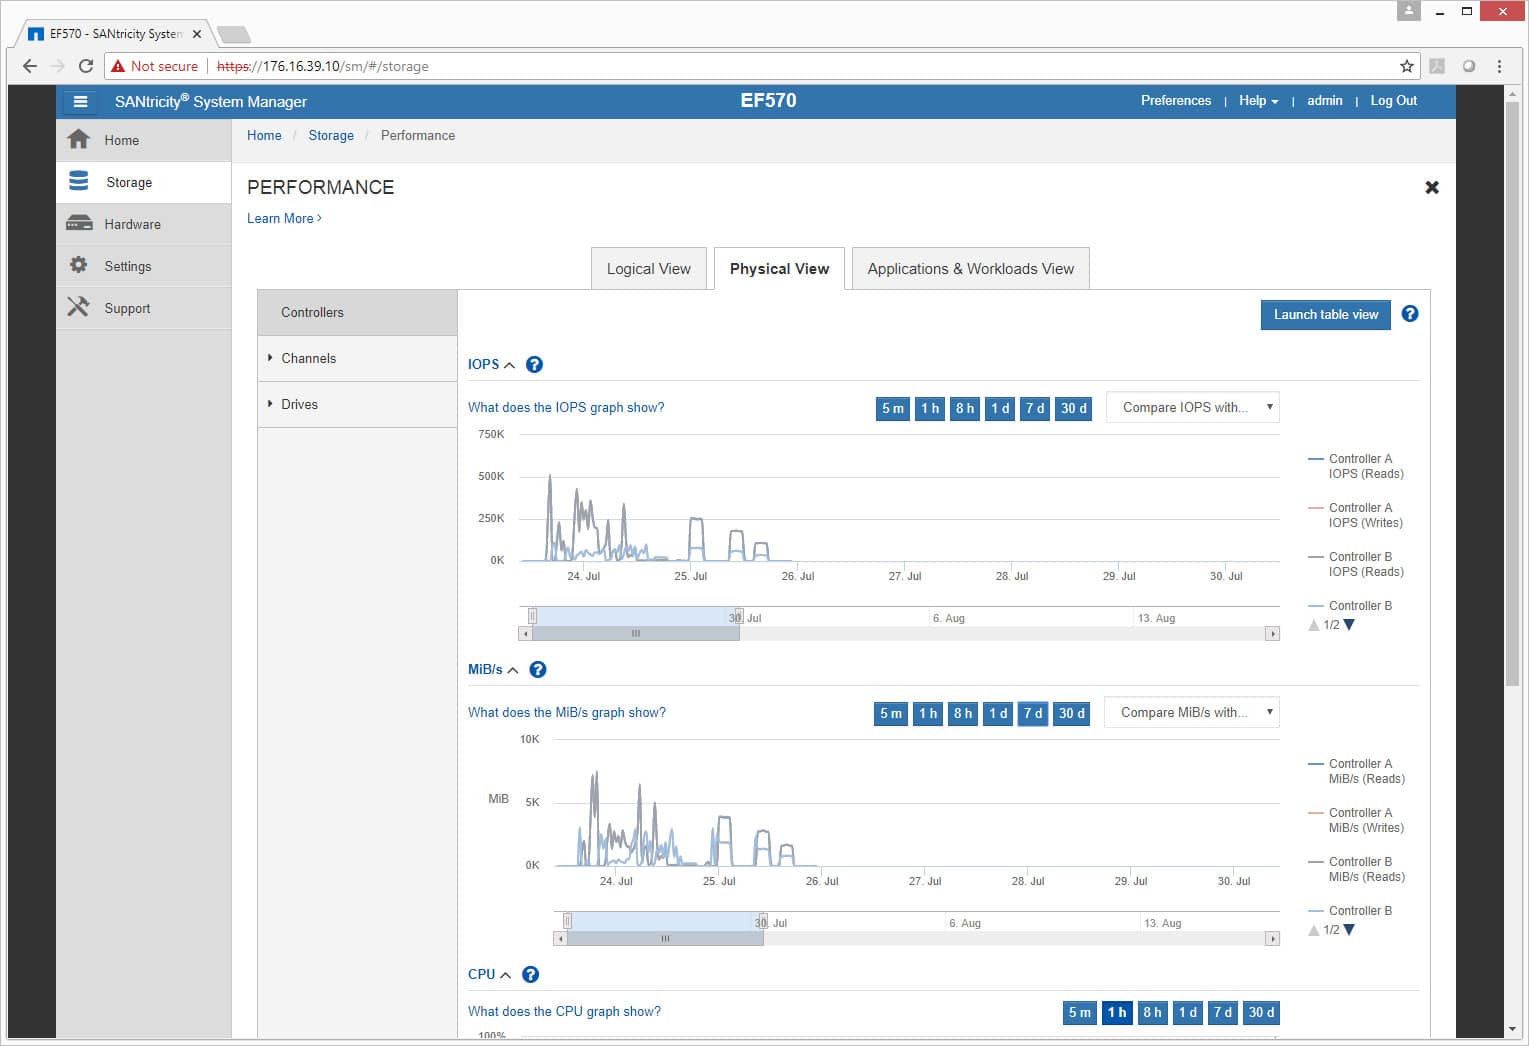Screen dimensions: 1529x1046
Task: Click the MiB/s help question mark icon
Action: [538, 670]
